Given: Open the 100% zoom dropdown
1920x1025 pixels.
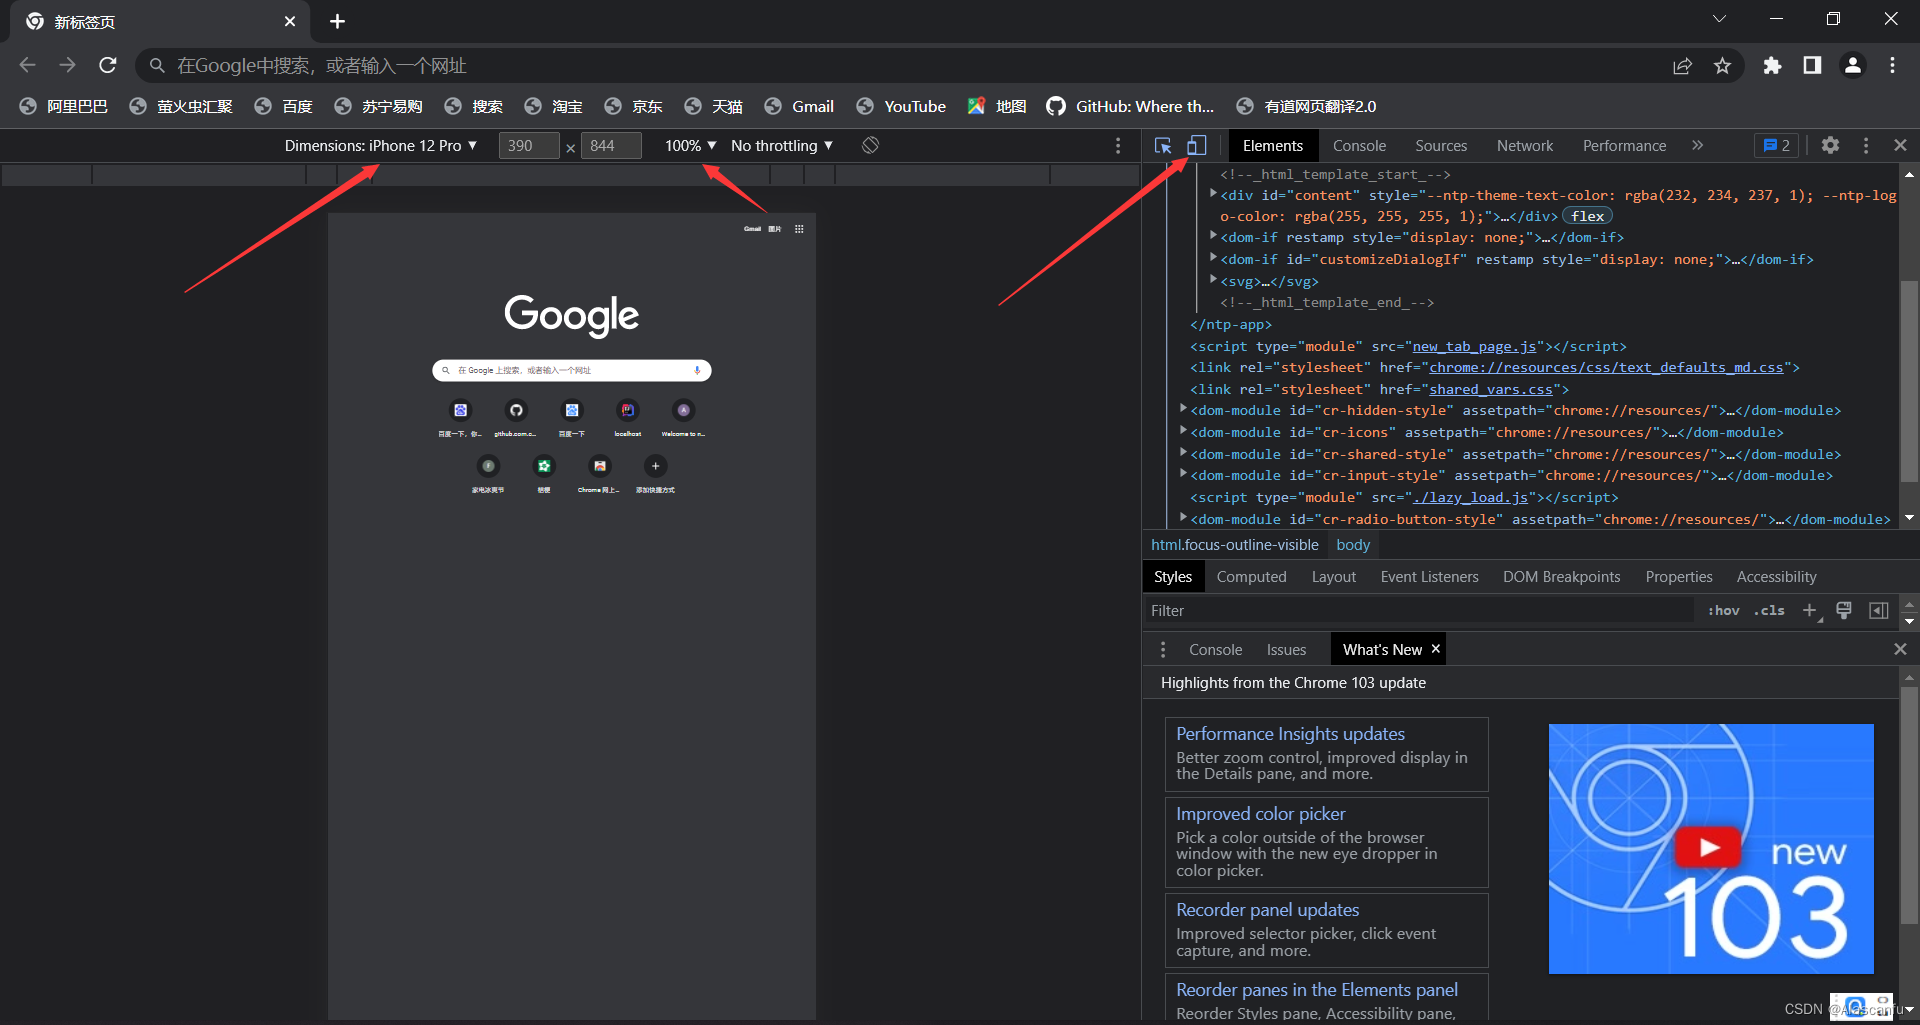Looking at the screenshot, I should [x=691, y=146].
